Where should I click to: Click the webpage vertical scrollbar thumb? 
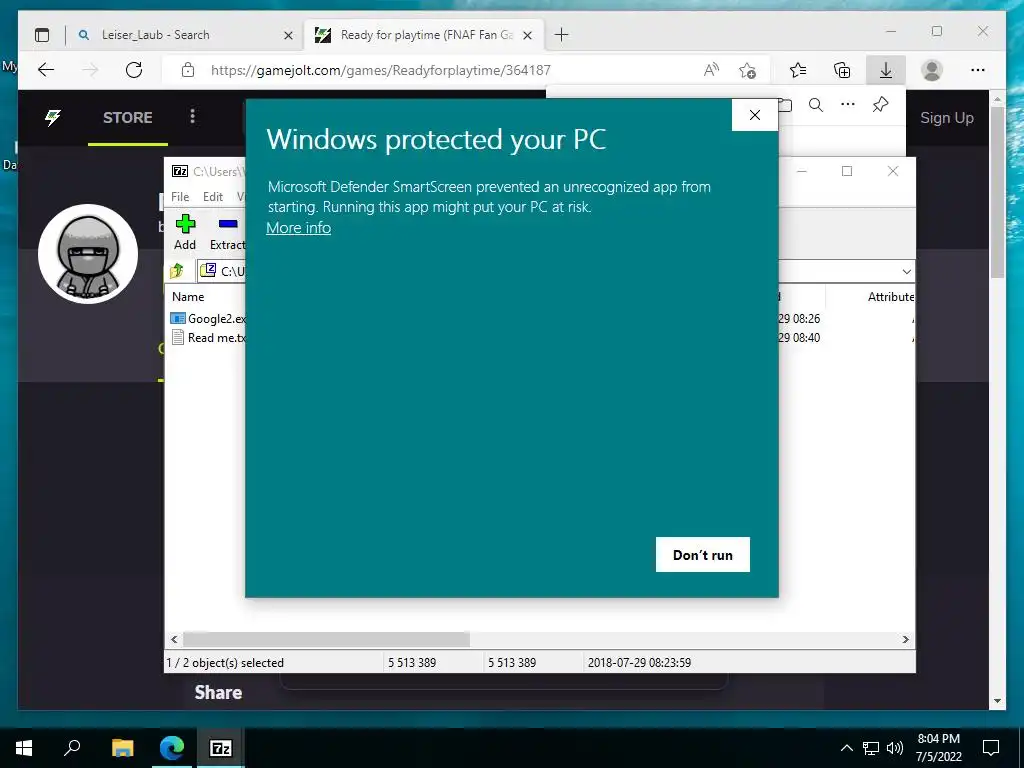point(997,192)
